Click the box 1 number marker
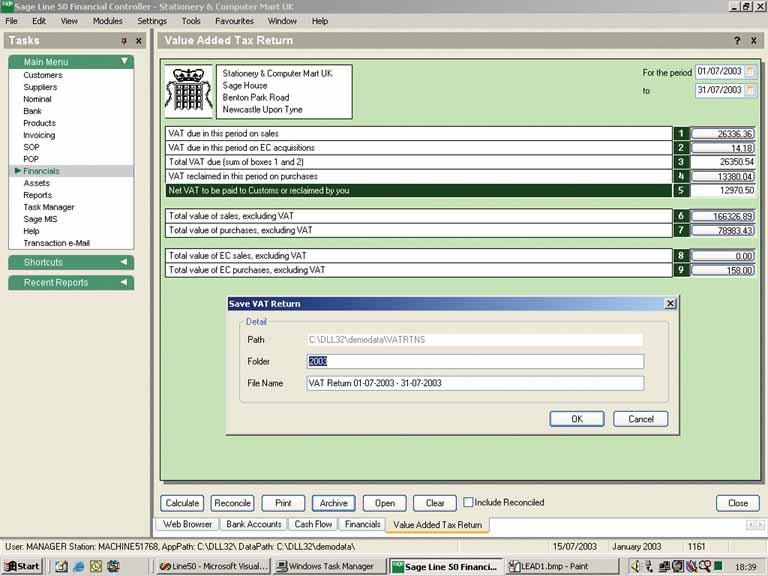The width and height of the screenshot is (768, 576). point(681,134)
